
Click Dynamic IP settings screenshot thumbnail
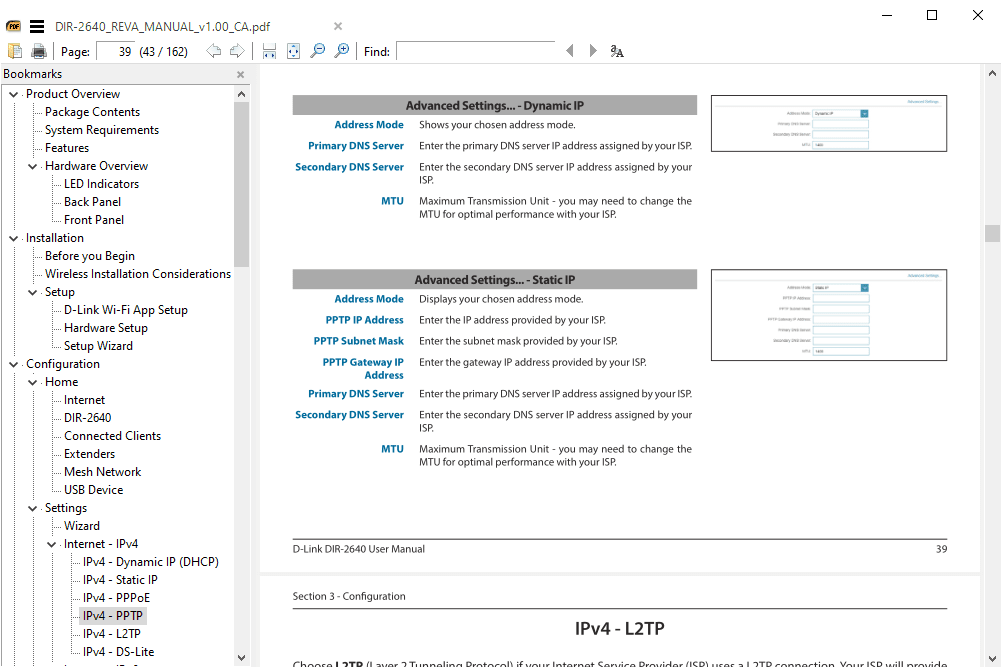tap(828, 123)
